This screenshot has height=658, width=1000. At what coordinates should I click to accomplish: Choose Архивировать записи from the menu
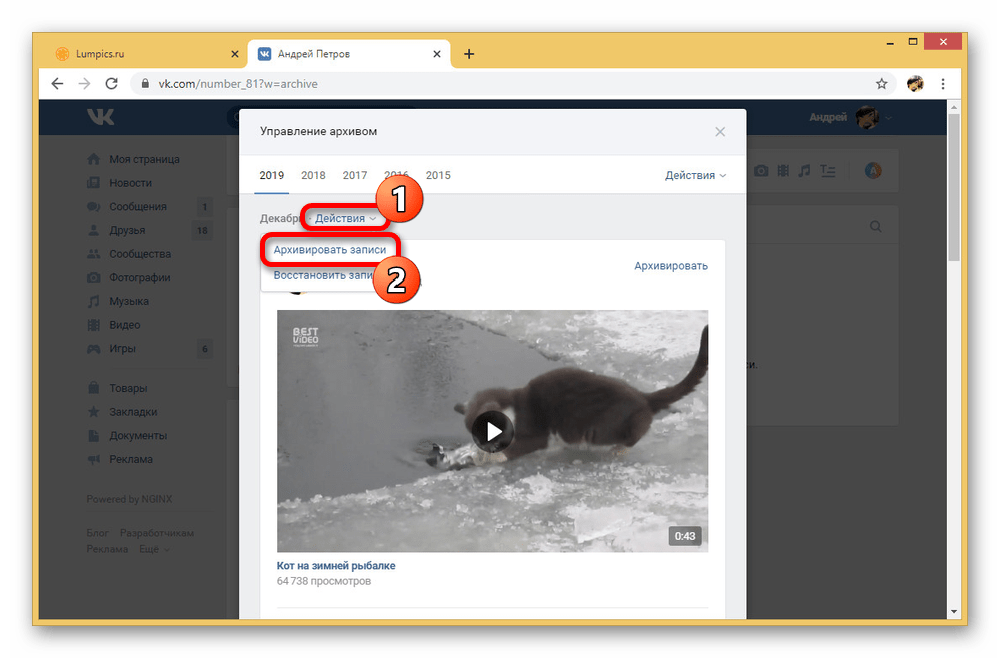click(x=329, y=249)
